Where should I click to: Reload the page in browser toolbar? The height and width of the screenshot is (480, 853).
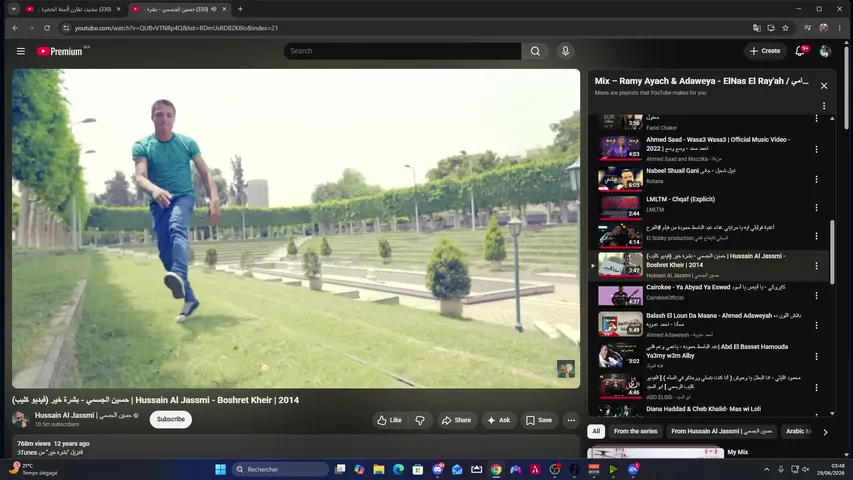47,28
